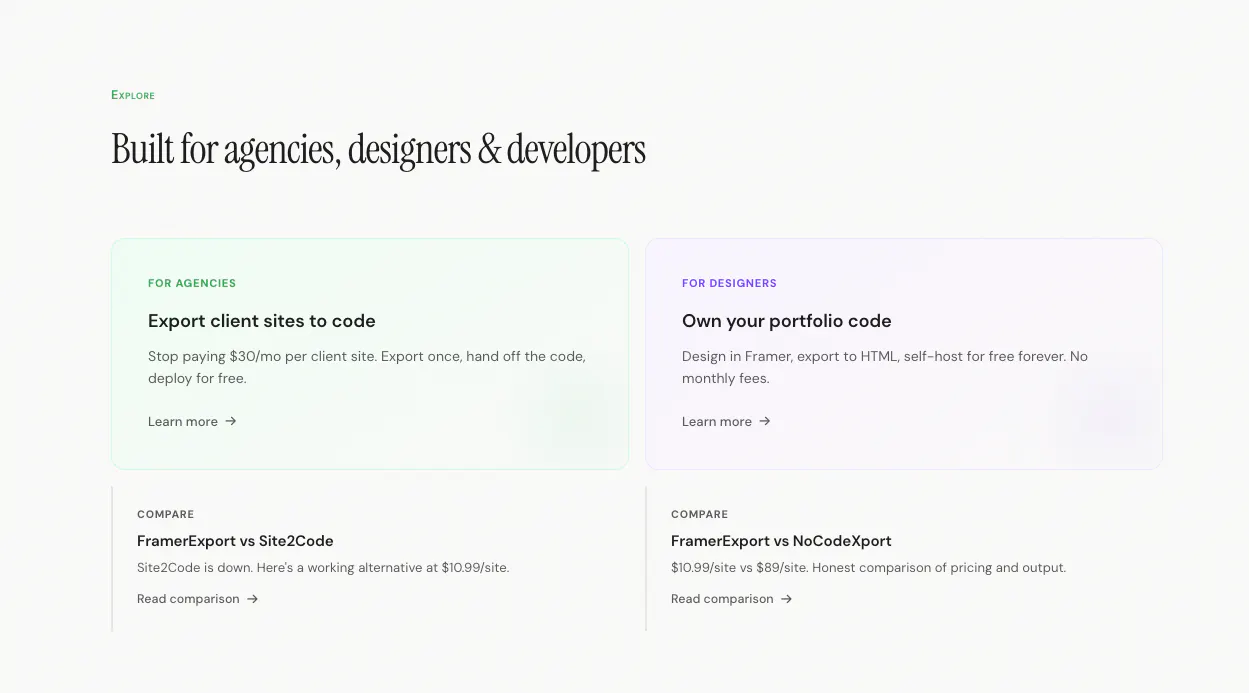Screen dimensions: 1249x693
Task: Click the FOR AGENCIES label
Action: tap(192, 283)
